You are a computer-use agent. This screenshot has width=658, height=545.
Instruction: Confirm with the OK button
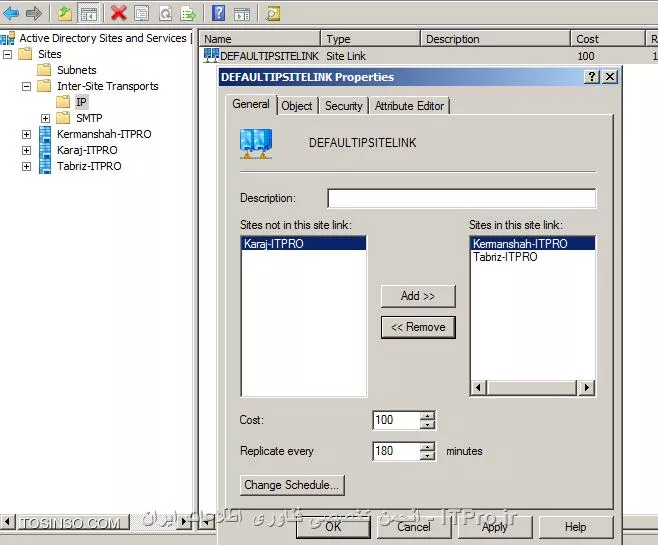point(333,527)
